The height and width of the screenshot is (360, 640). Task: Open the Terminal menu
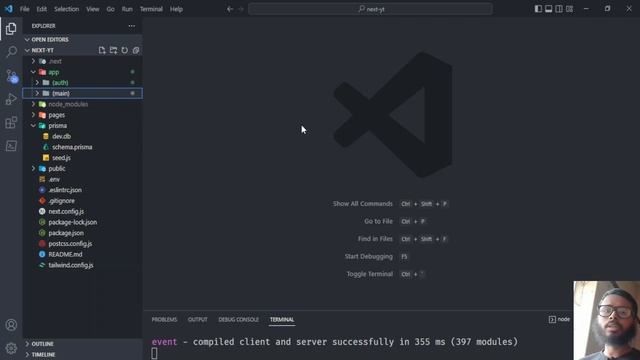pos(151,9)
